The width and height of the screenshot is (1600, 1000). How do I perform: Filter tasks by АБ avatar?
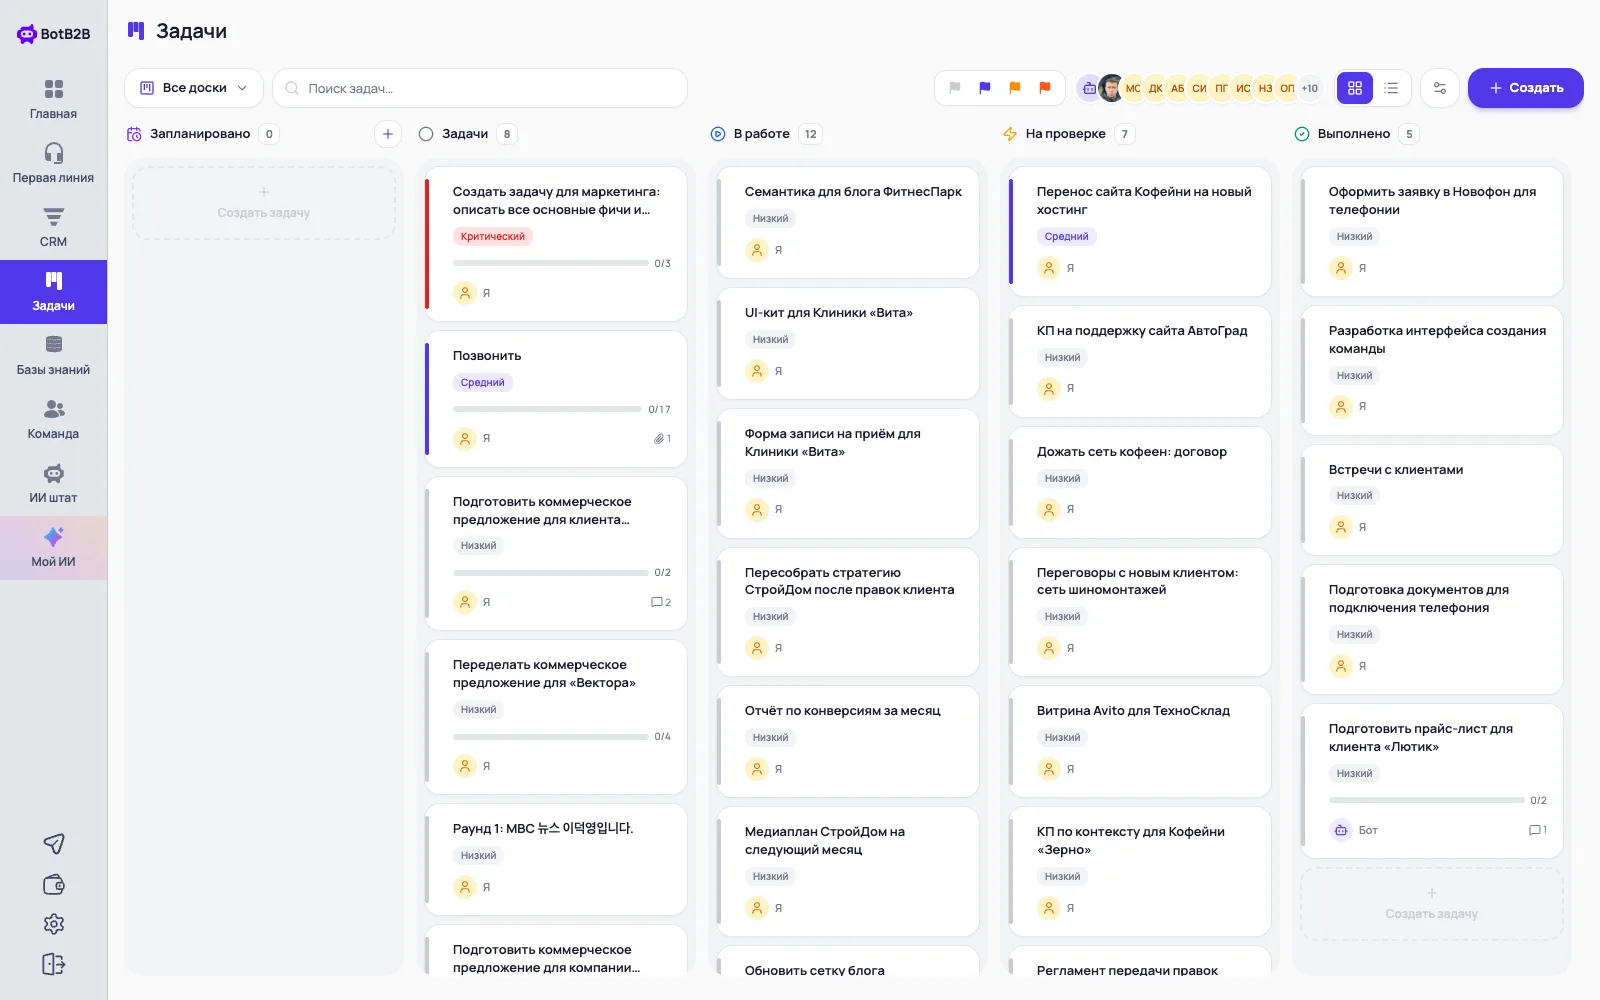click(1177, 88)
